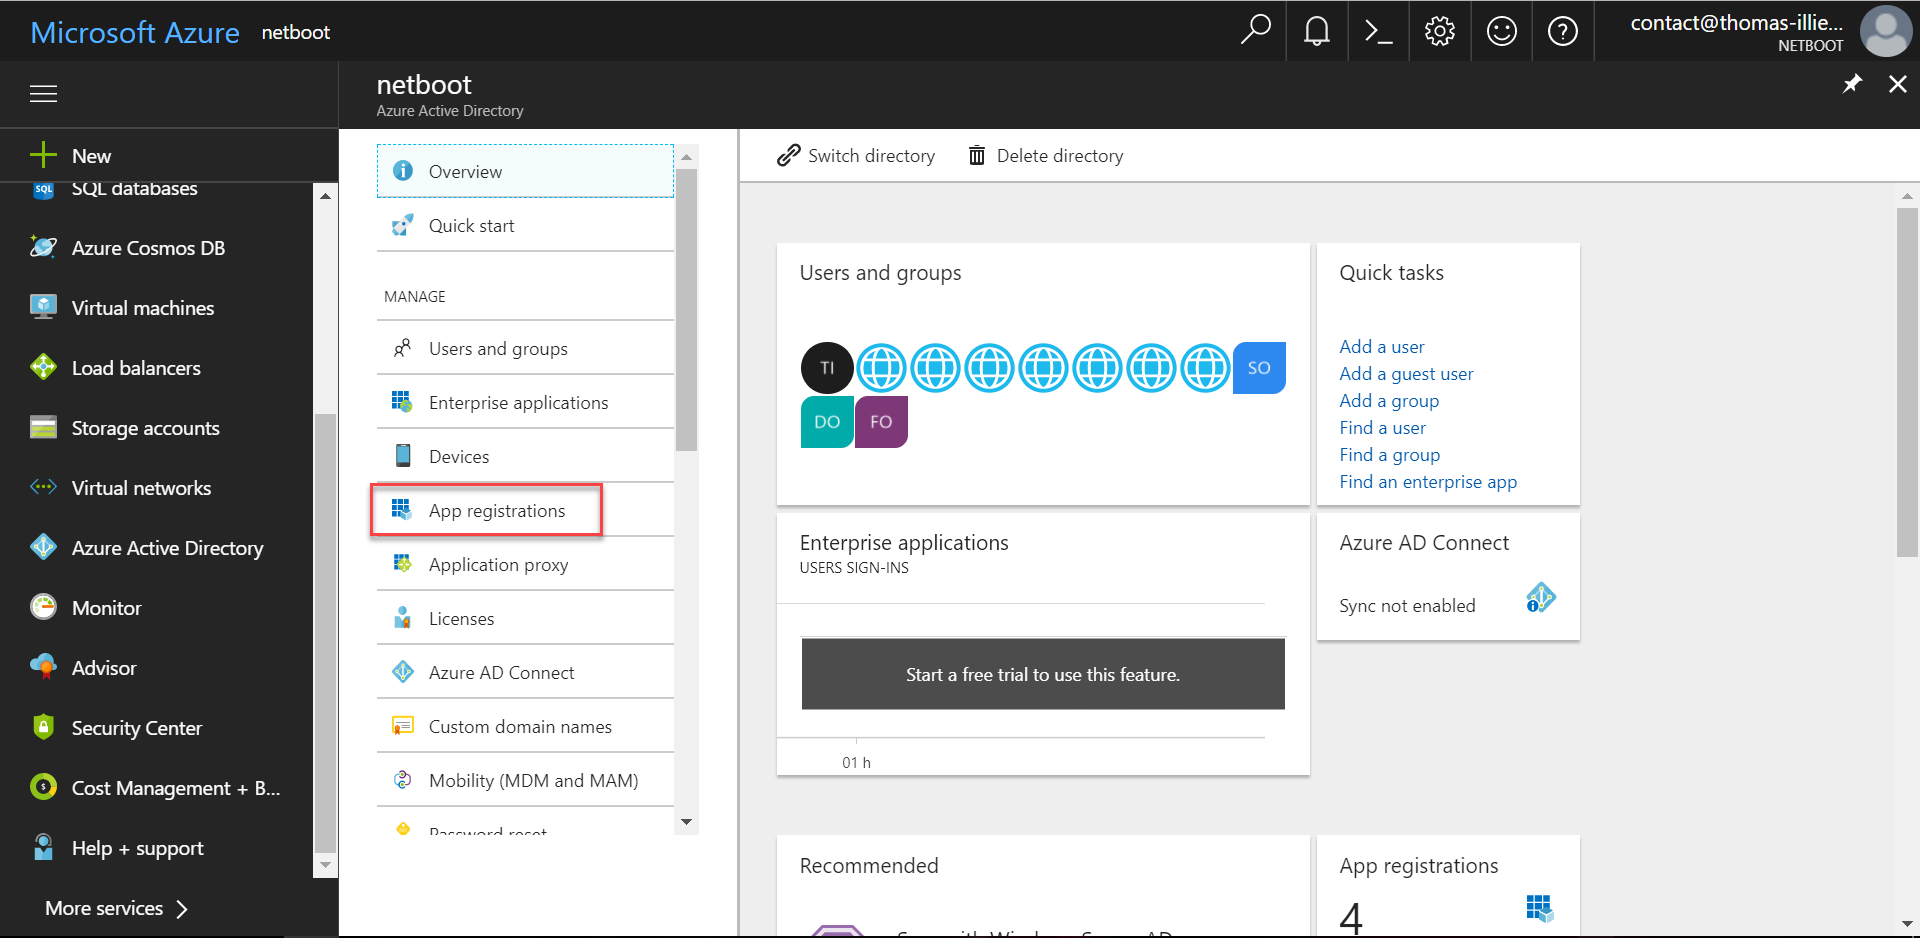Click the SO user avatar
This screenshot has width=1920, height=938.
pyautogui.click(x=1259, y=368)
